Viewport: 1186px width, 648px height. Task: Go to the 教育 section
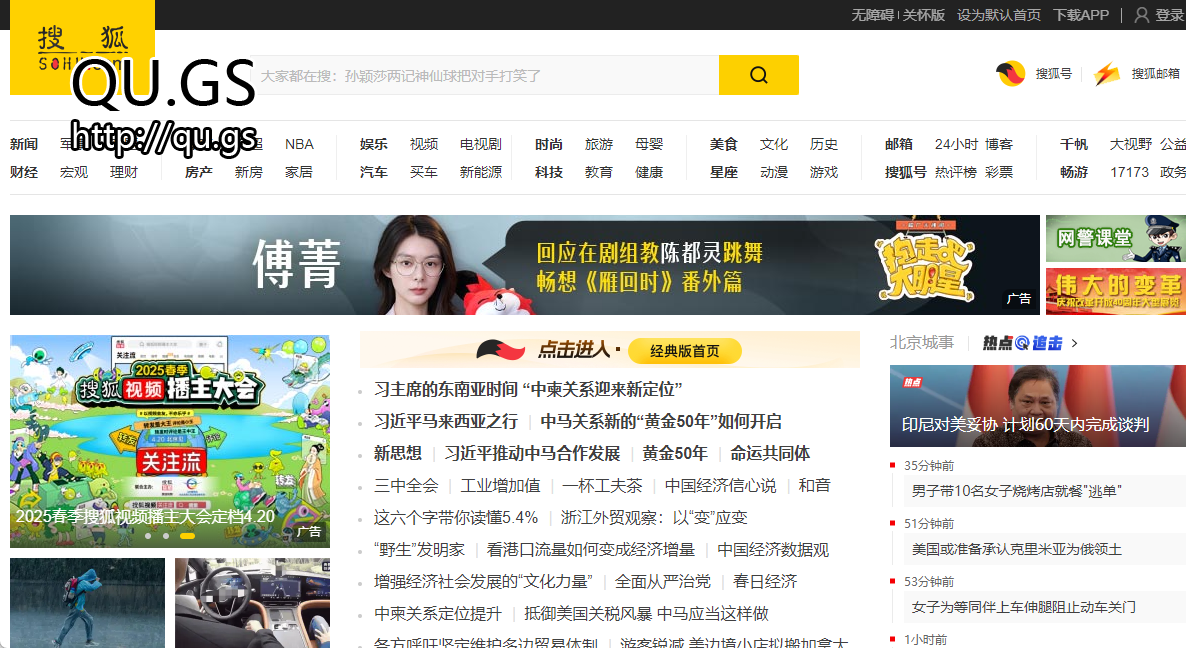pyautogui.click(x=599, y=172)
